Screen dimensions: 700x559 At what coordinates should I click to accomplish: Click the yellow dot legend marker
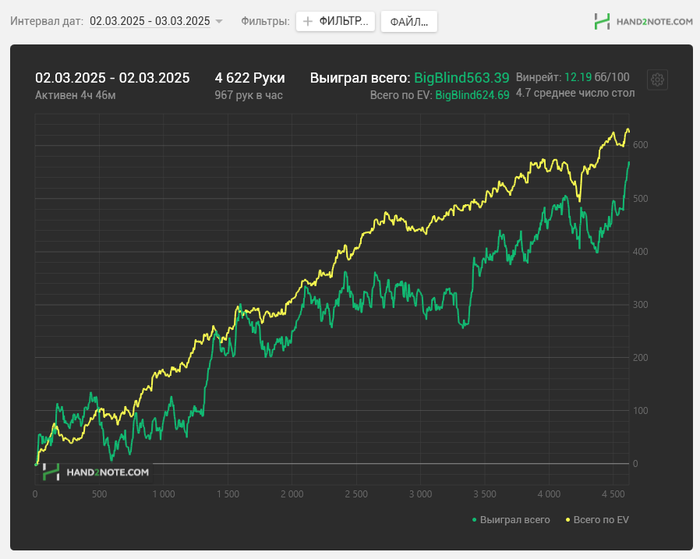pyautogui.click(x=568, y=520)
